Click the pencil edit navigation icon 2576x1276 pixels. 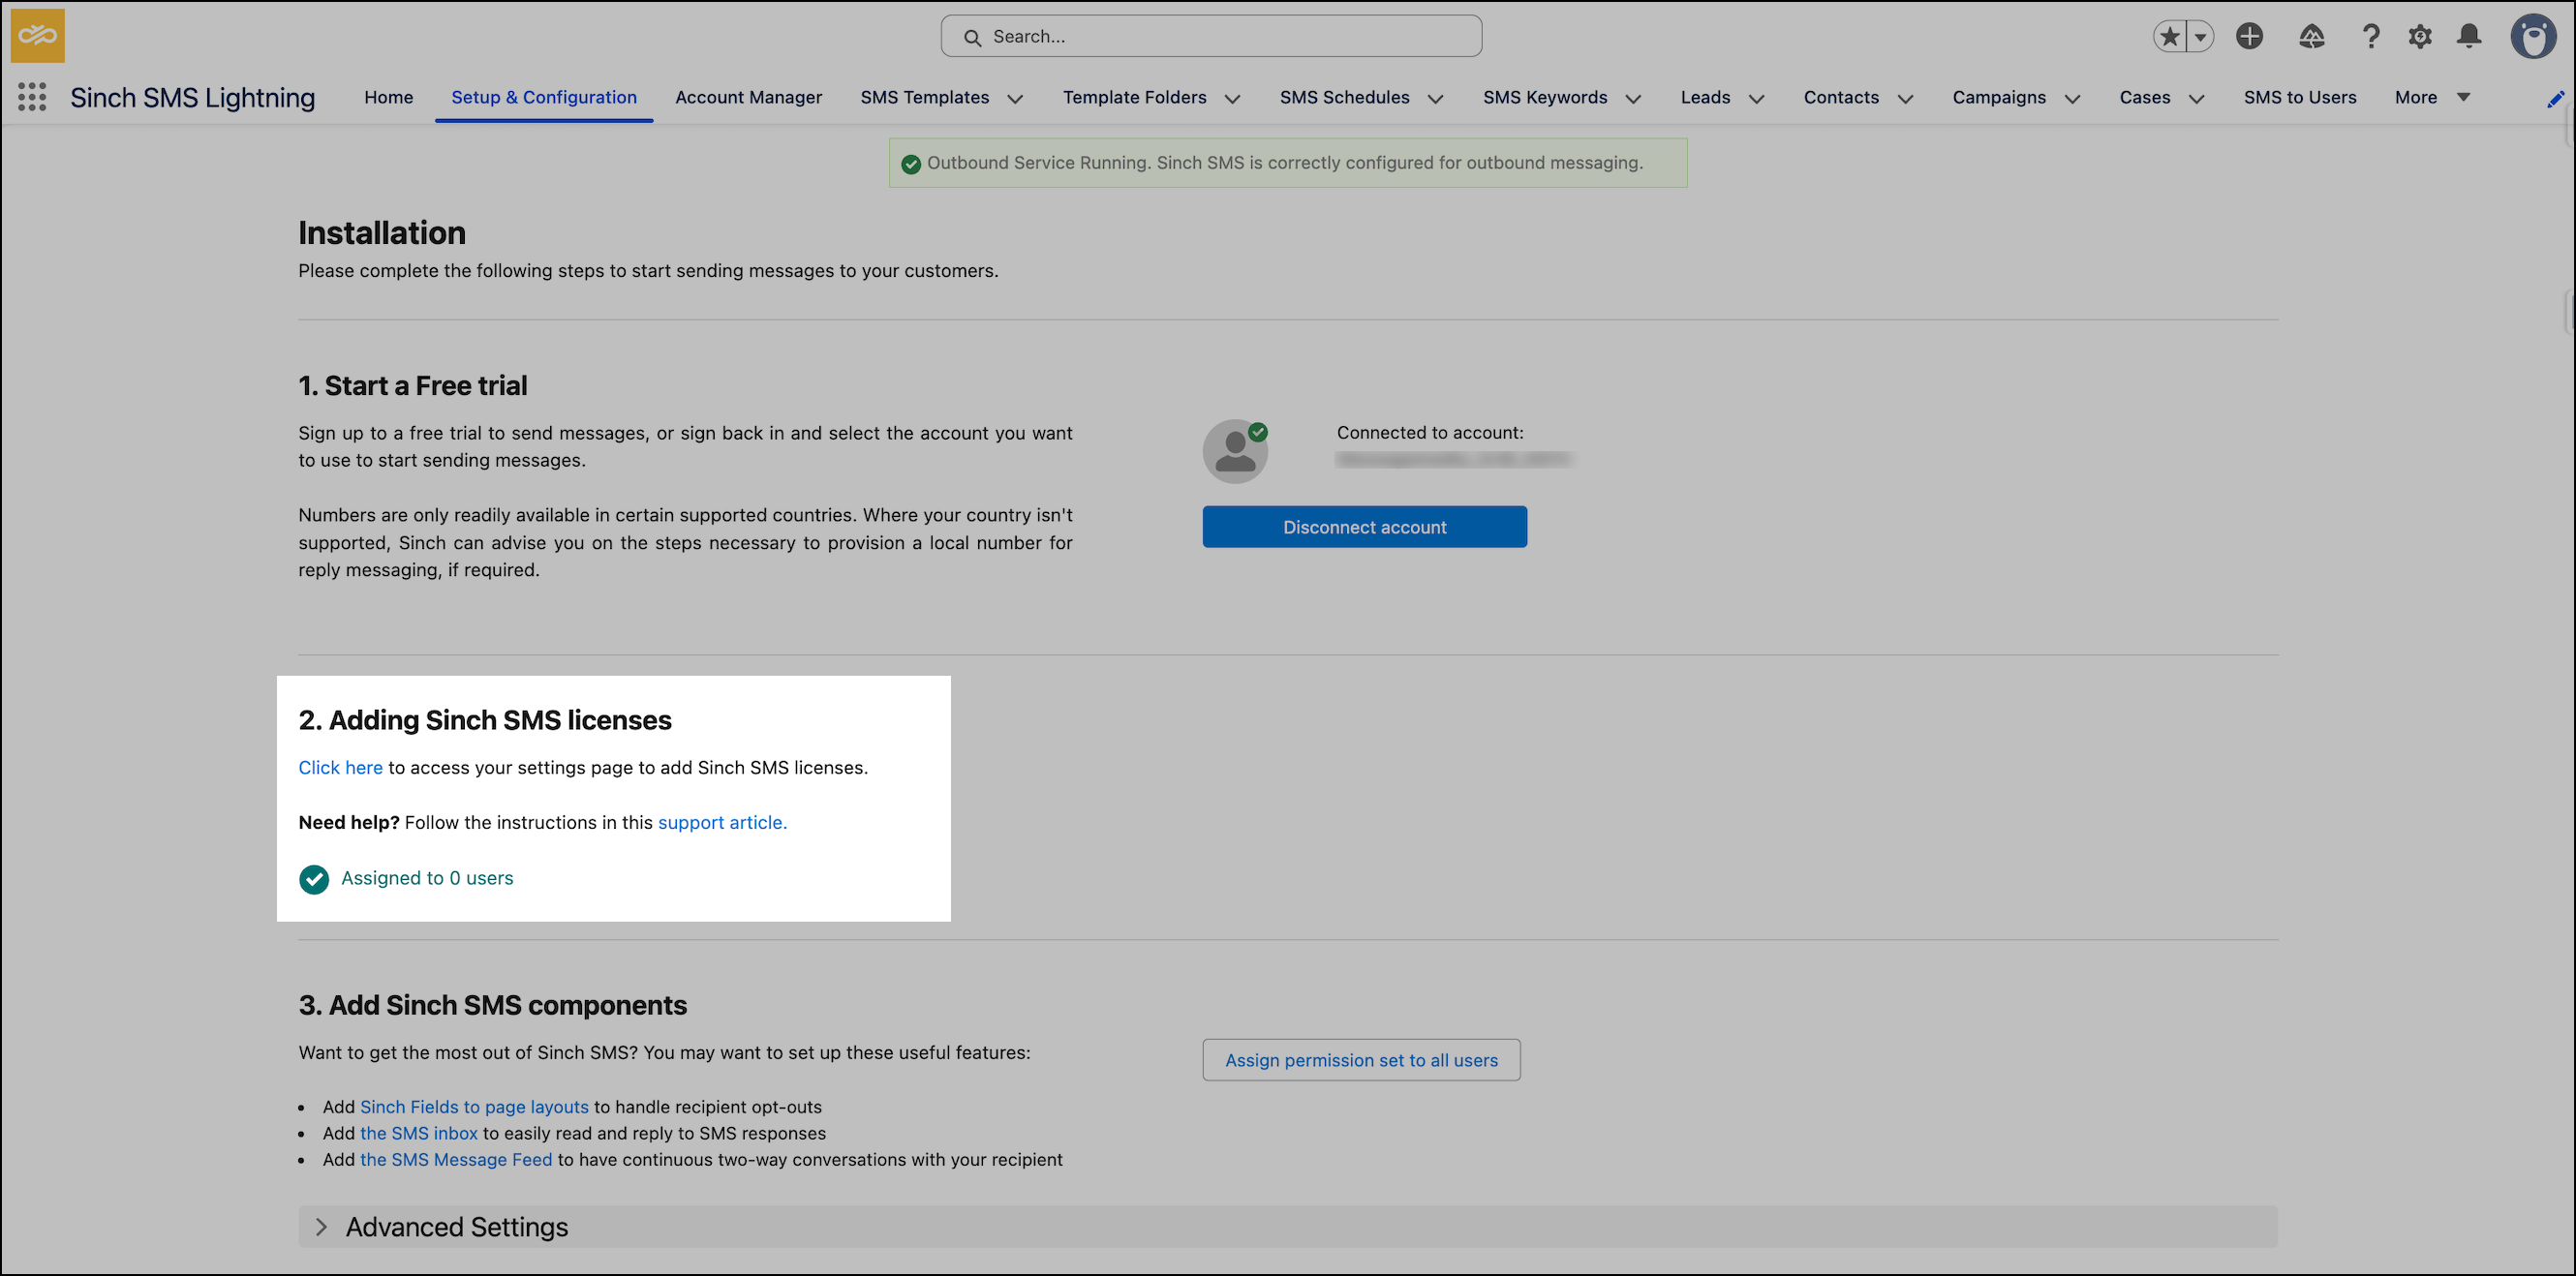click(x=2555, y=98)
